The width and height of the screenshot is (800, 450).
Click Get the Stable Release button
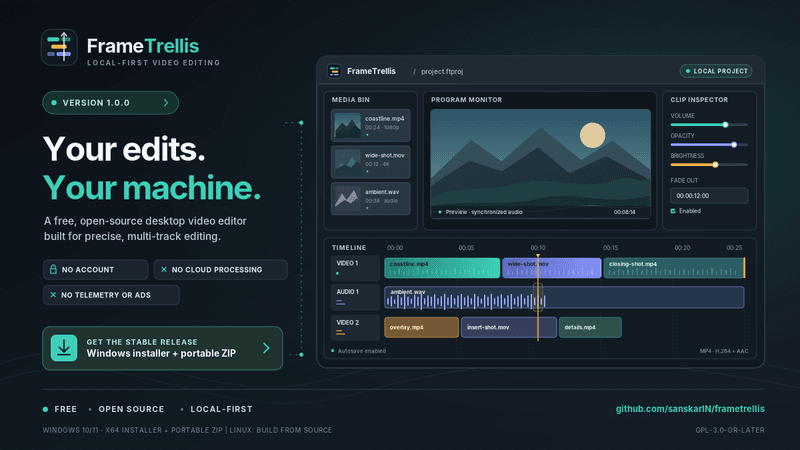point(163,348)
